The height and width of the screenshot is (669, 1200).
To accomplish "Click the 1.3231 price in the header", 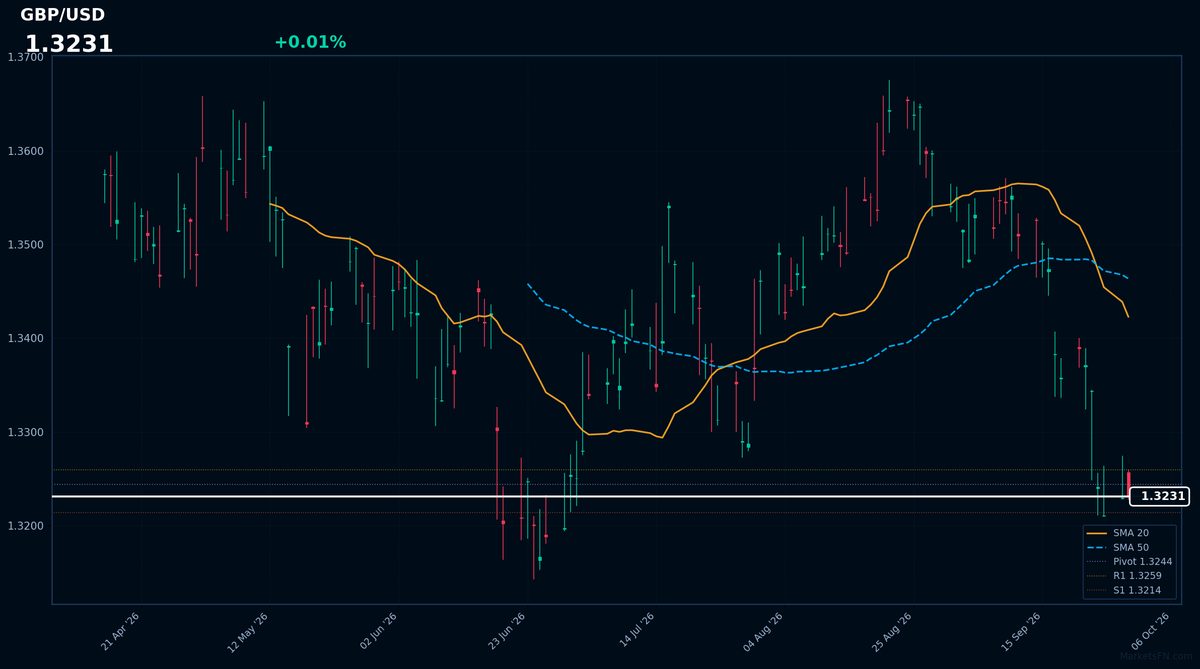I will [x=69, y=44].
